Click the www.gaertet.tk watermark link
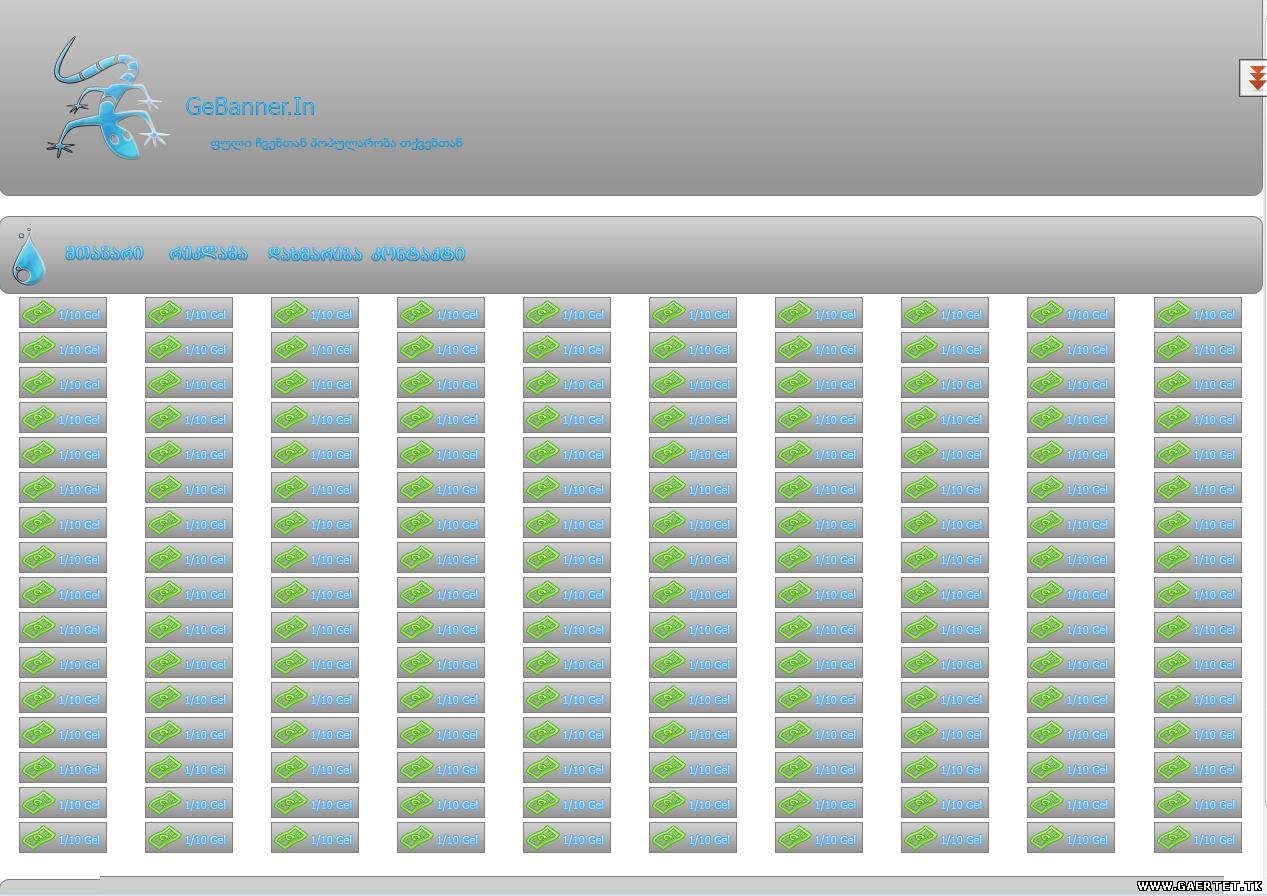The height and width of the screenshot is (896, 1267). pyautogui.click(x=1198, y=886)
